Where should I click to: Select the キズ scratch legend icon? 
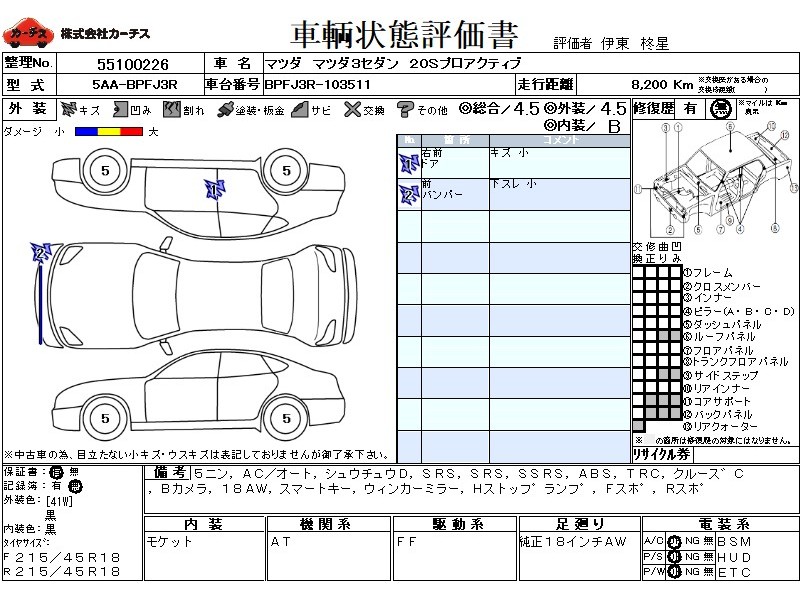(x=69, y=109)
